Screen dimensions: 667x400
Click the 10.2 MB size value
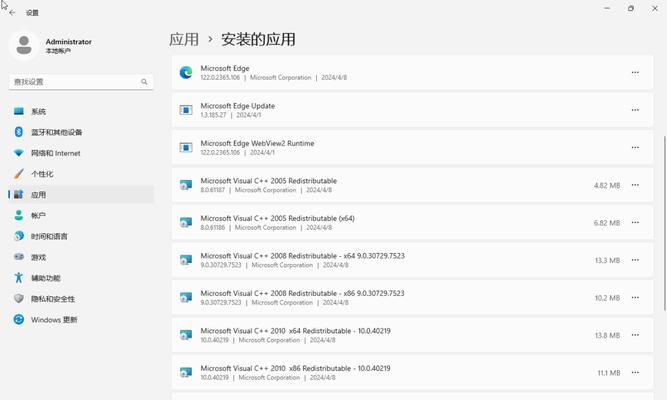coord(607,298)
